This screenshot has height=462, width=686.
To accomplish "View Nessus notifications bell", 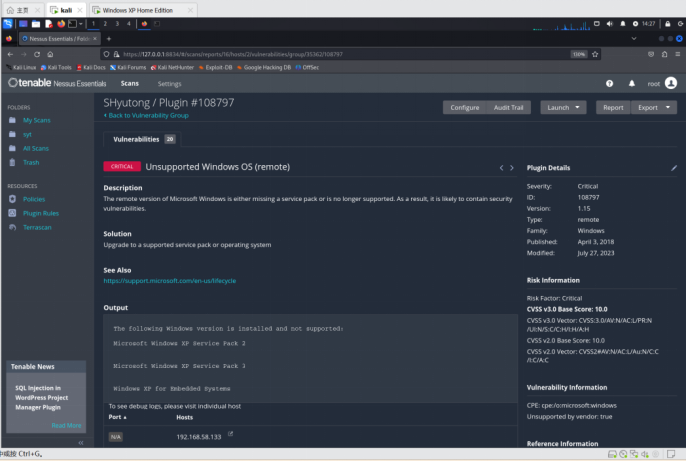I will coord(632,84).
